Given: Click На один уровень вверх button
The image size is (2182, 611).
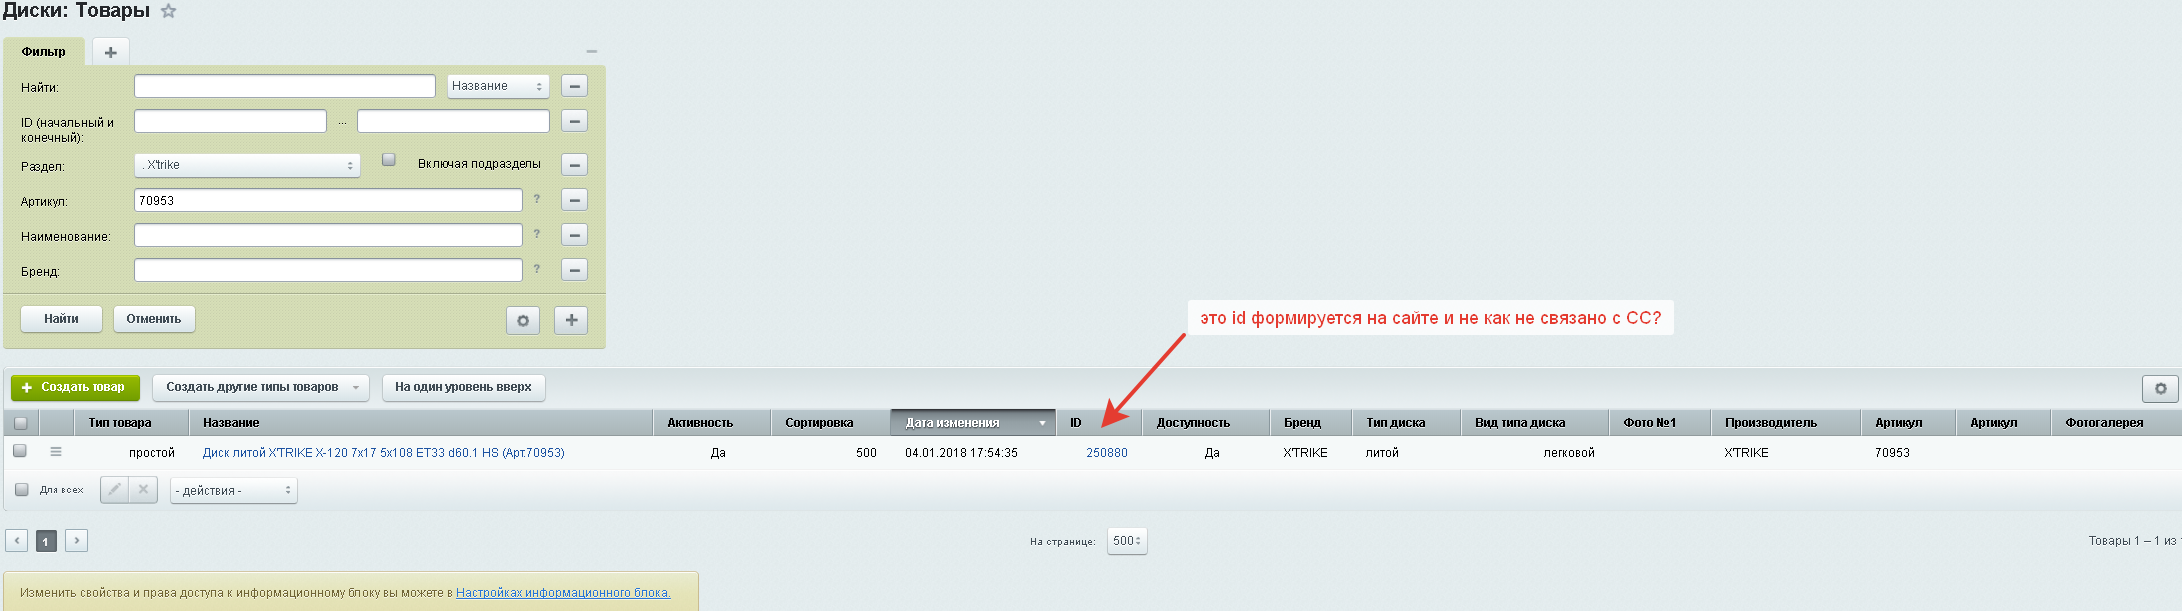Looking at the screenshot, I should point(463,387).
